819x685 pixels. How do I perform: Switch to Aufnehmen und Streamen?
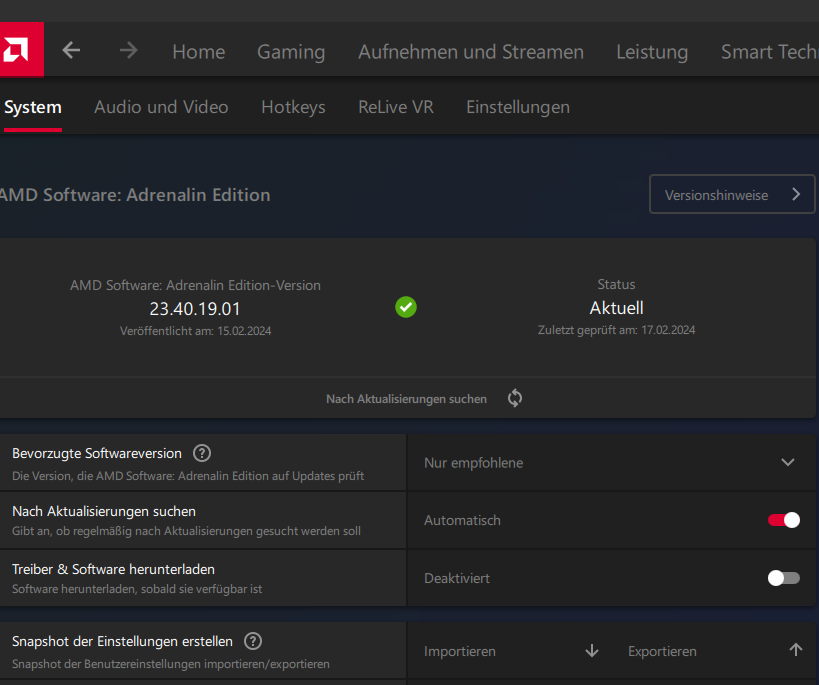tap(471, 52)
